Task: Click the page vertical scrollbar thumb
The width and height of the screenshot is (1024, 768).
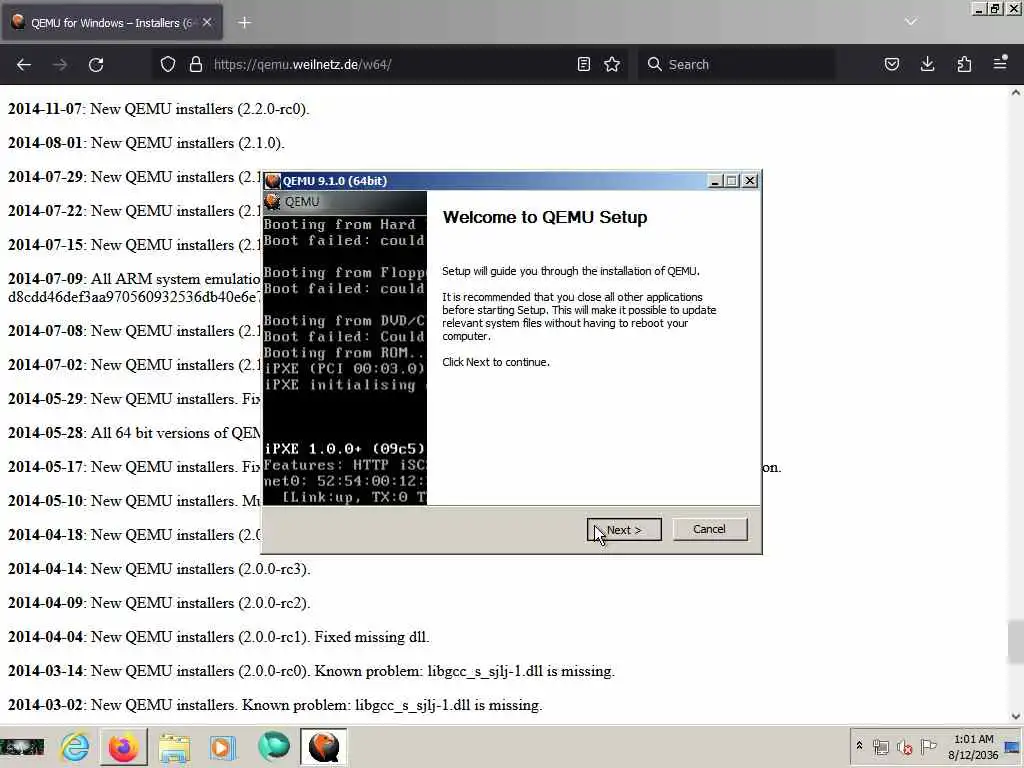Action: coord(1016,641)
